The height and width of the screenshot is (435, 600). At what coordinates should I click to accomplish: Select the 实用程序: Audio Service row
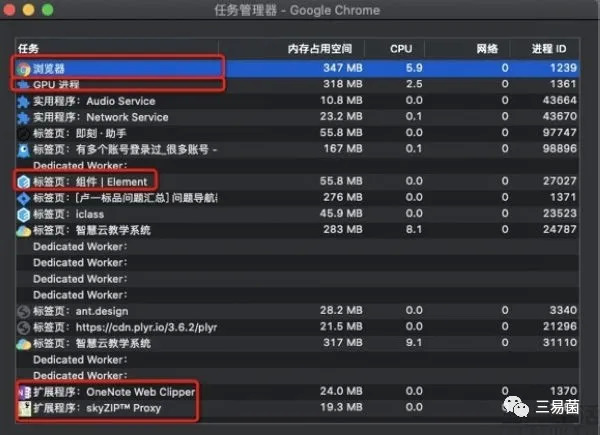pyautogui.click(x=297, y=101)
